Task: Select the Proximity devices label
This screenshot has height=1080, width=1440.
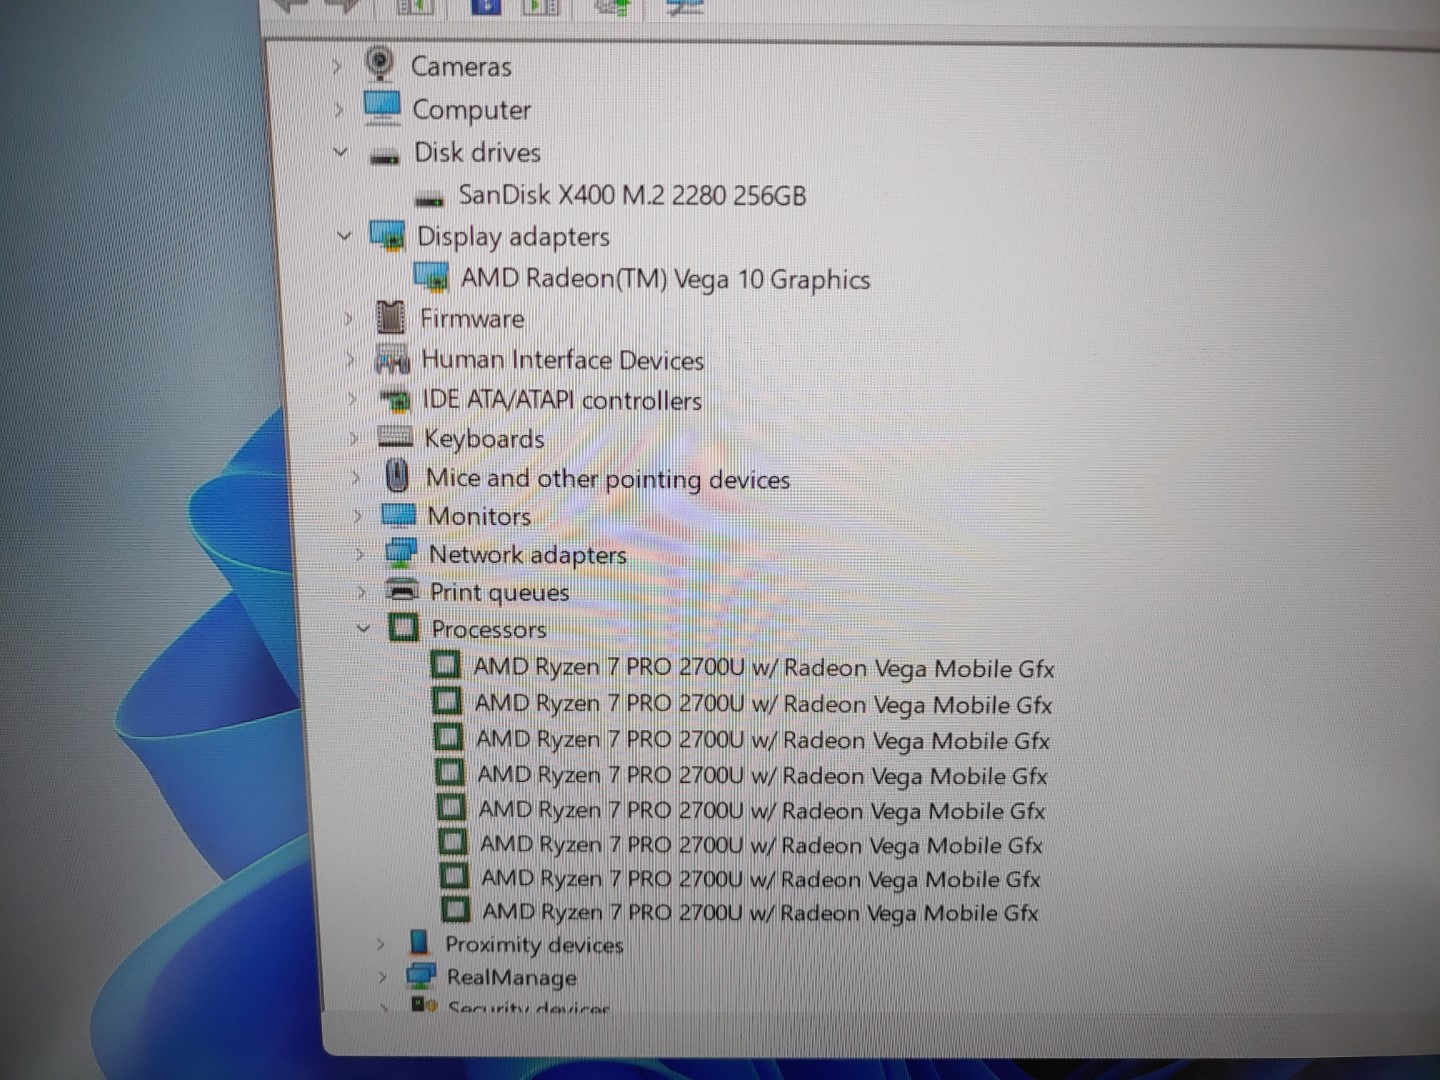Action: (x=534, y=945)
